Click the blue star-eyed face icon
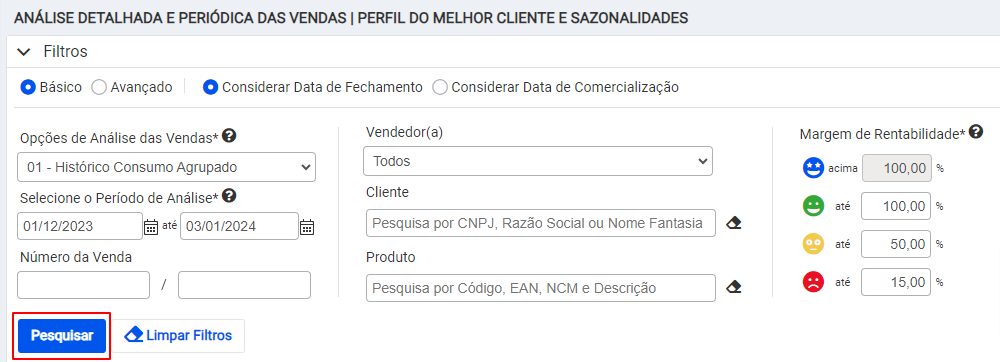 pos(813,169)
